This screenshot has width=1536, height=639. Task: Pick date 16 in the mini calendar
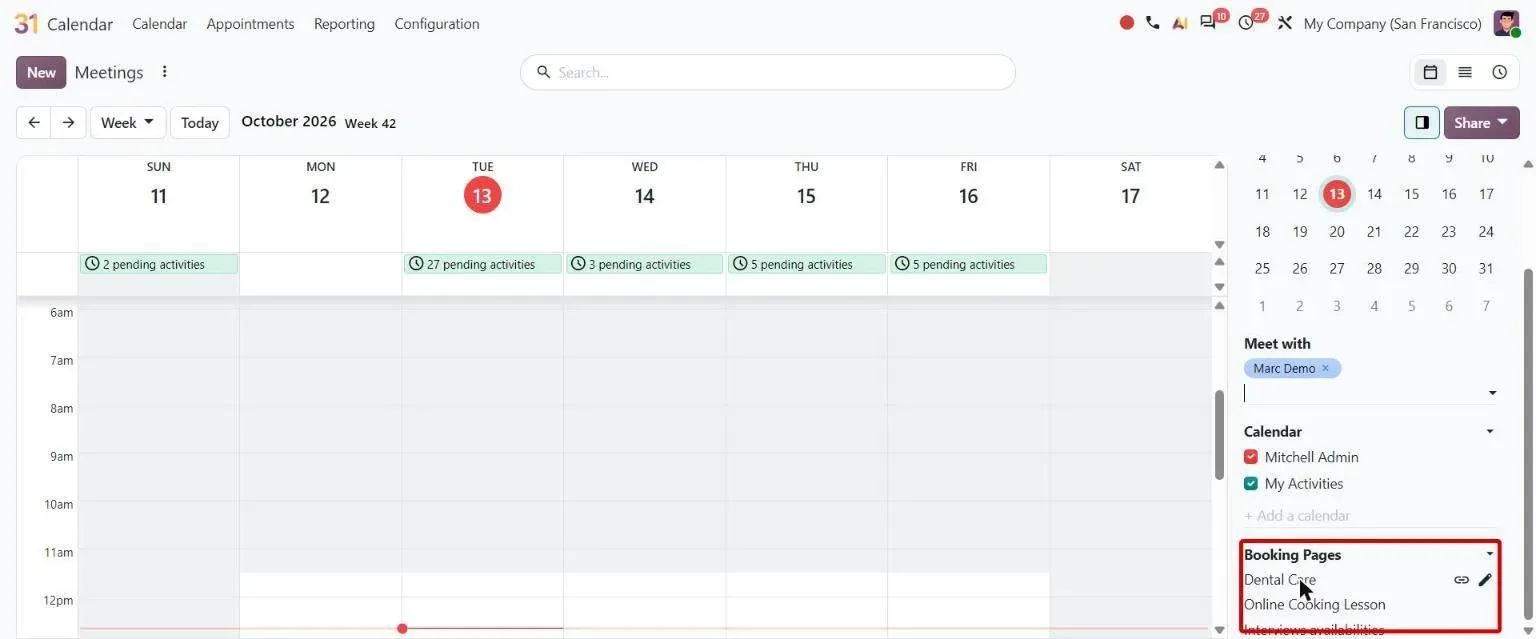point(1449,194)
